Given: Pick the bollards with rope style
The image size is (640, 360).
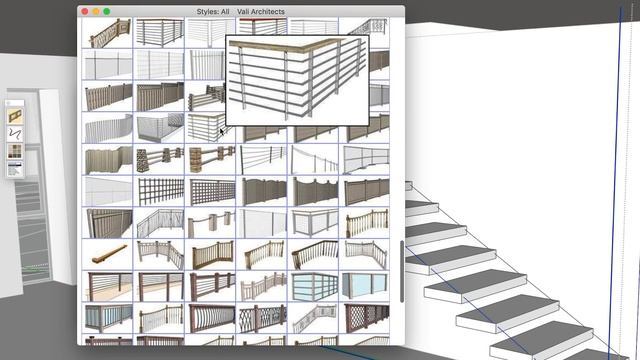Looking at the screenshot, I should click(211, 223).
